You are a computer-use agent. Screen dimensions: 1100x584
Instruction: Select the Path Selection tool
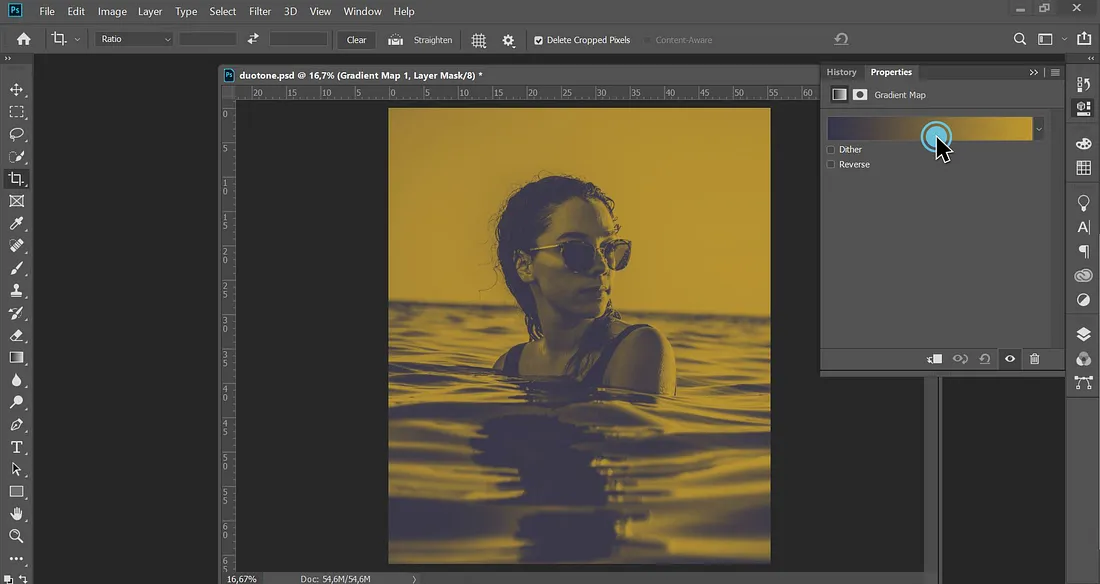[16, 469]
